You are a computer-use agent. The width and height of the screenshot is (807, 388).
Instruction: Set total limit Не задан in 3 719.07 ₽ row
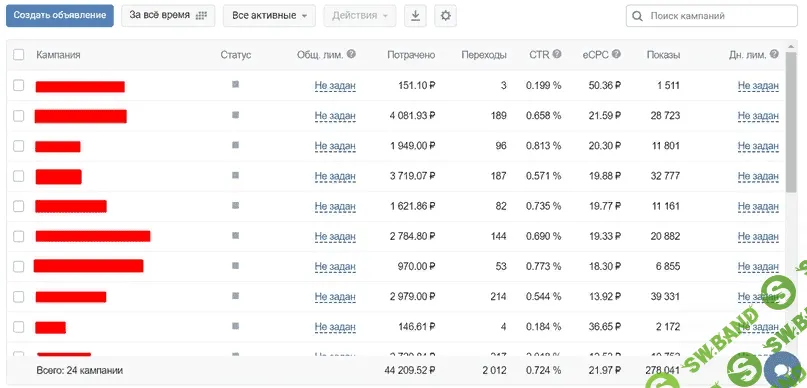335,176
